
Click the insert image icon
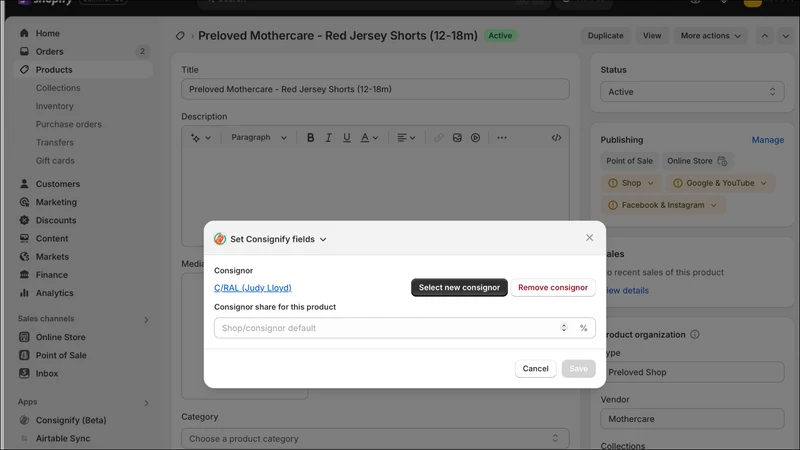(x=457, y=138)
